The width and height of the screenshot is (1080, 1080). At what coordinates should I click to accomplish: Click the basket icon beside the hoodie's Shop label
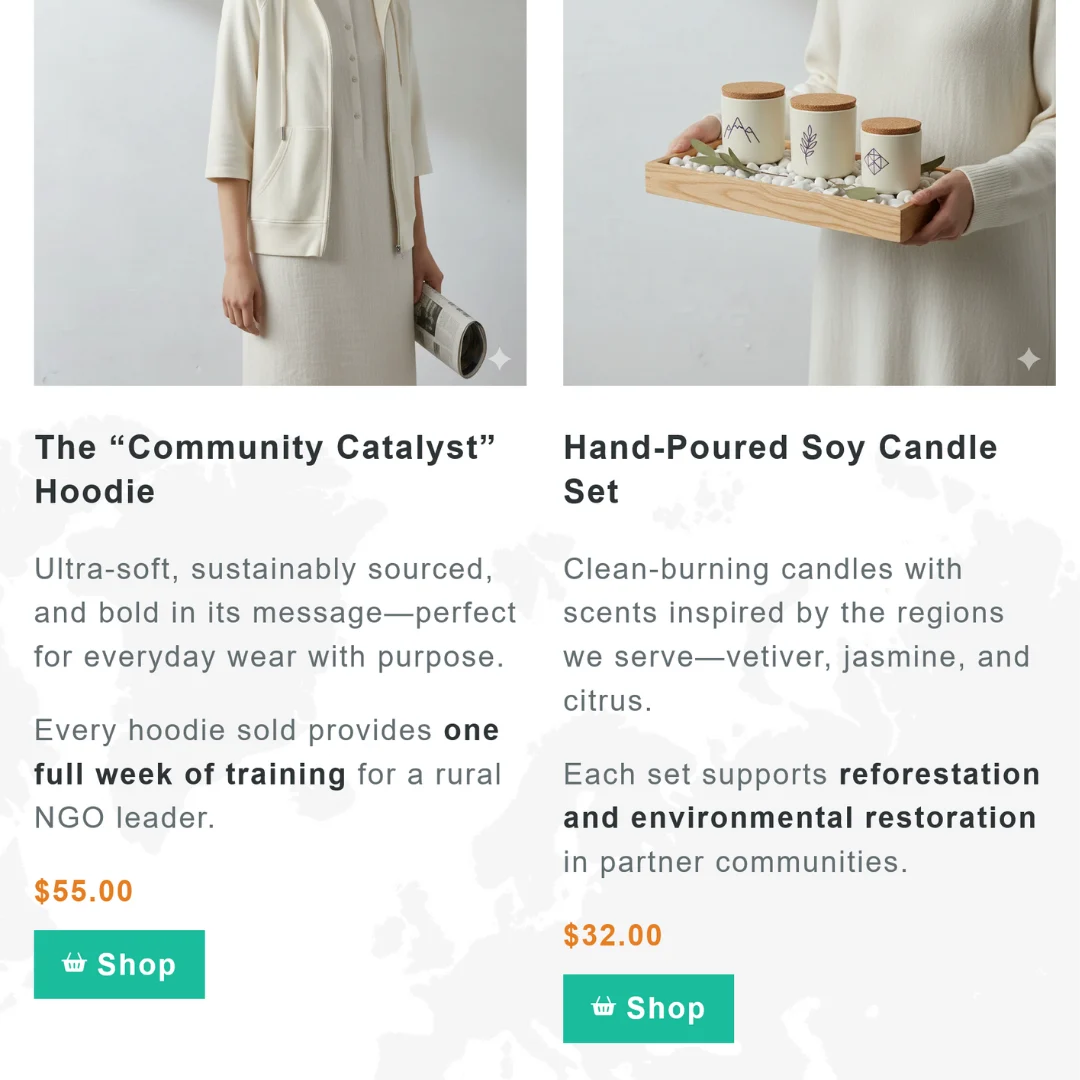pos(74,963)
